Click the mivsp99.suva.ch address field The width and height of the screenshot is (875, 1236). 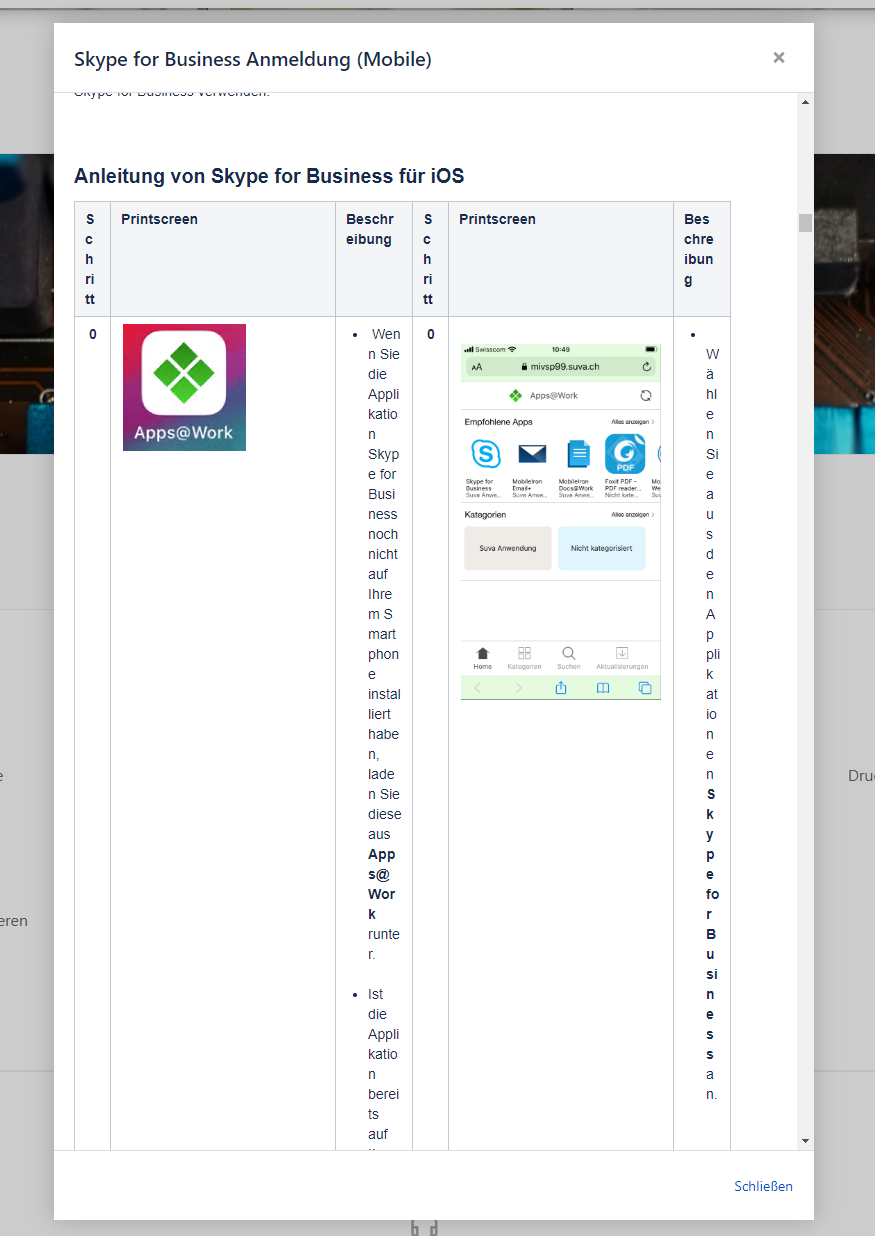click(x=560, y=367)
